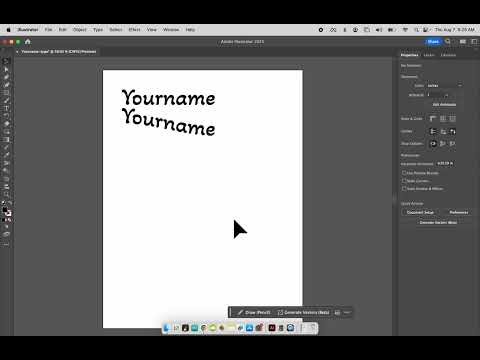Screen dimensions: 480x360
Task: Click the Fill color swatch
Action: [5, 210]
